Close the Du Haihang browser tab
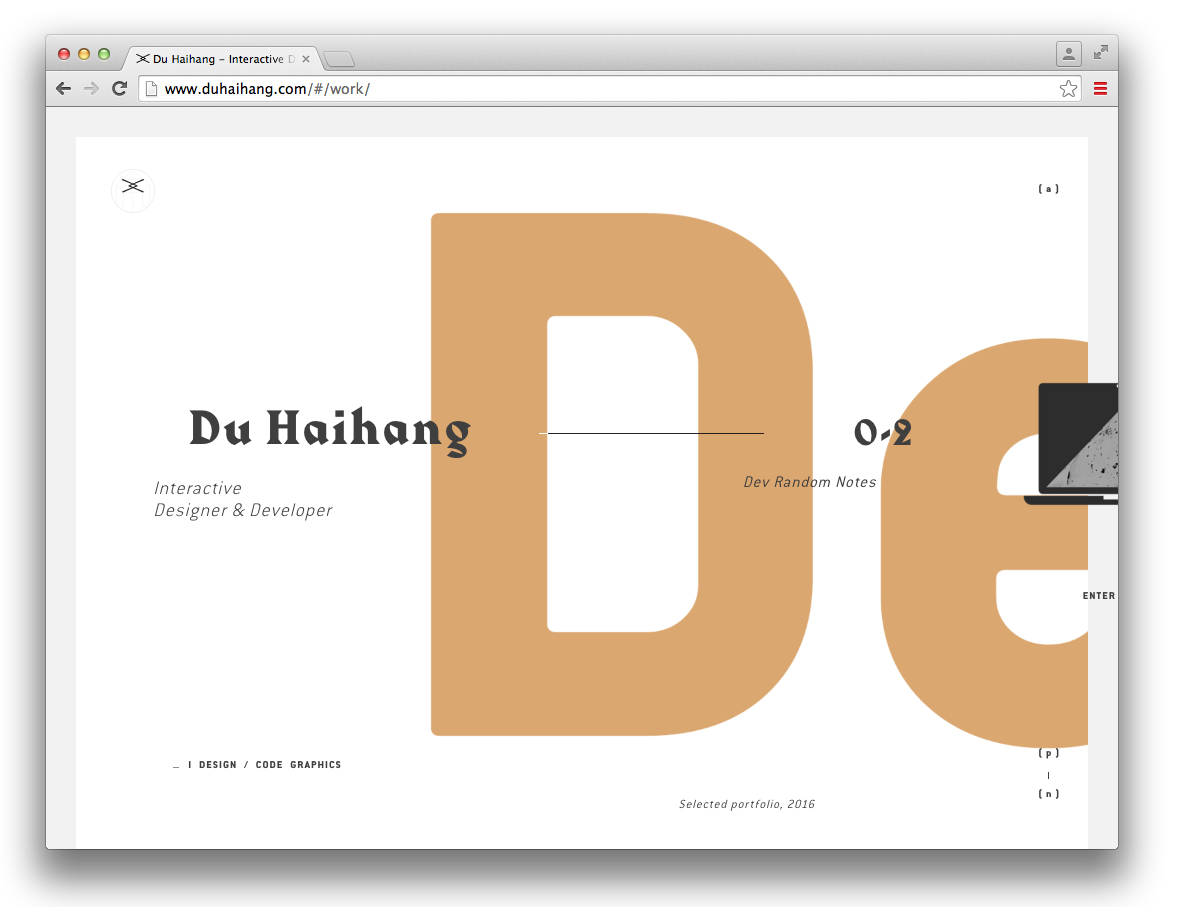 [x=306, y=59]
